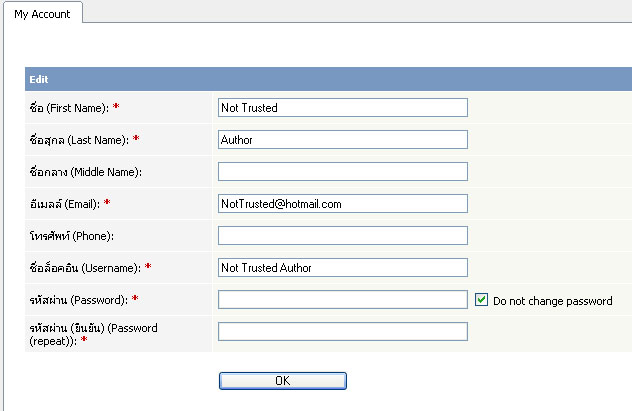
Task: Select the Password input box
Action: 343,300
